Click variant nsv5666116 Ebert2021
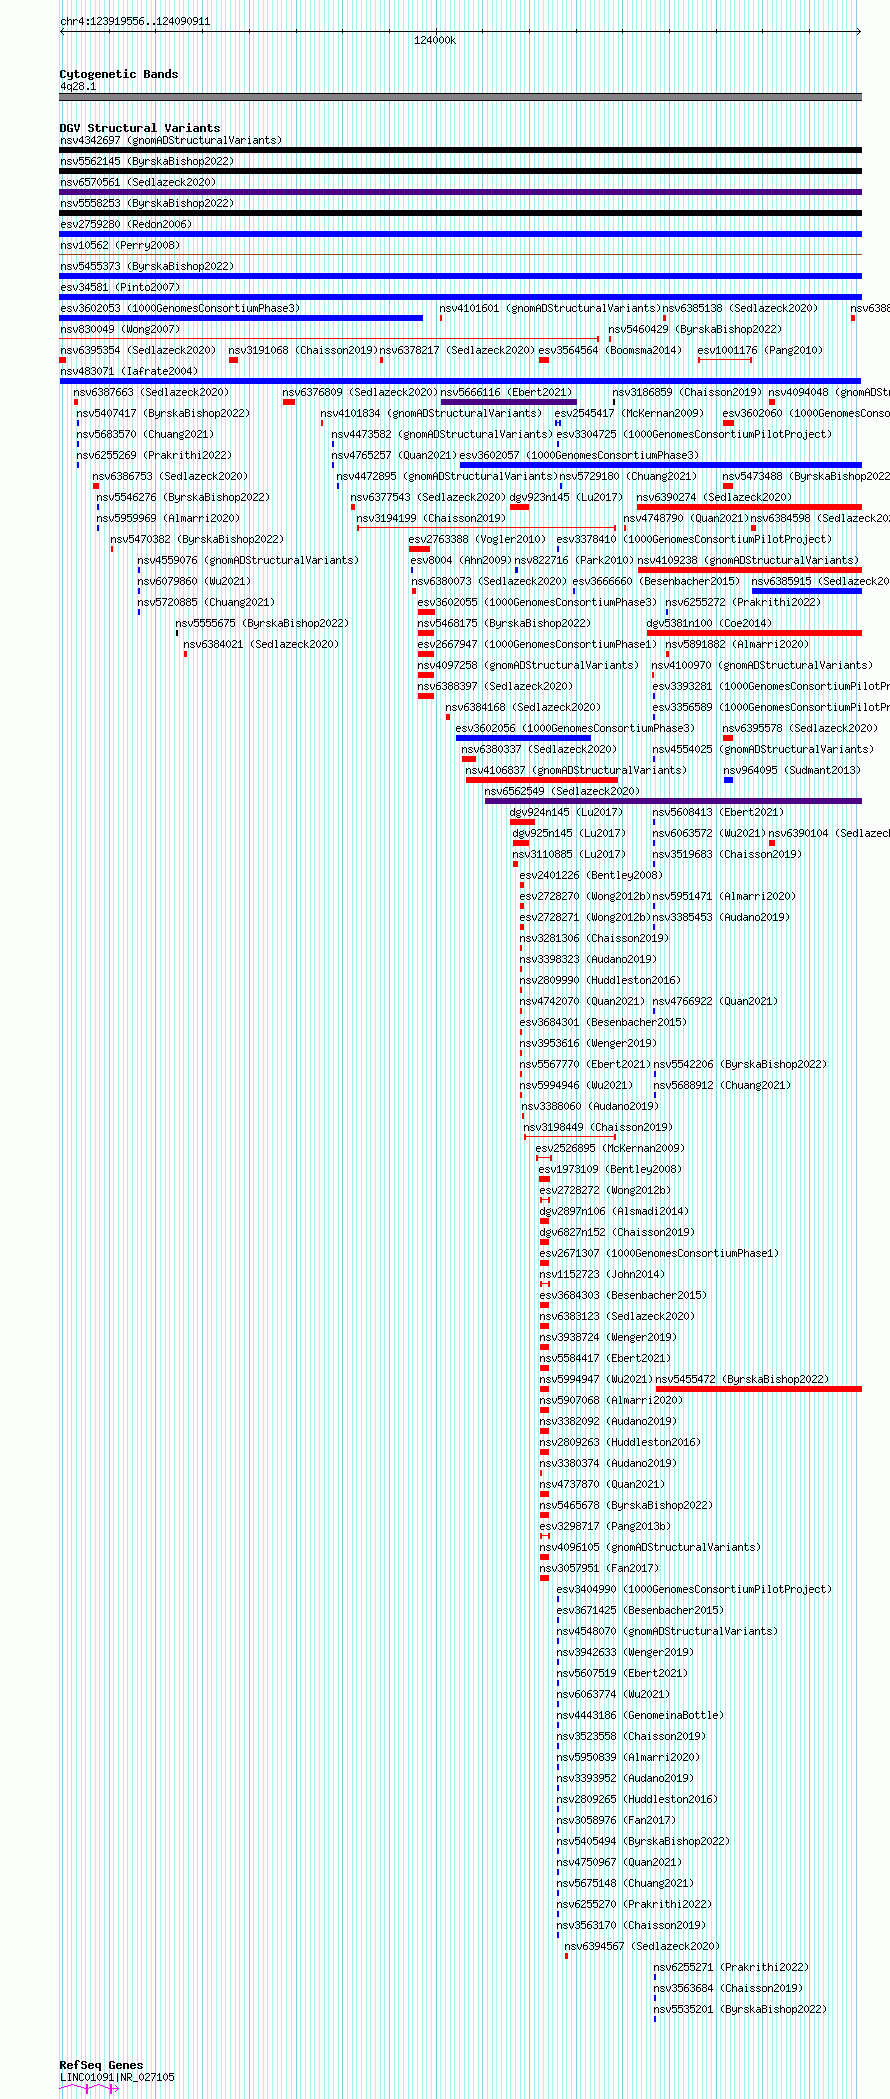 (506, 392)
